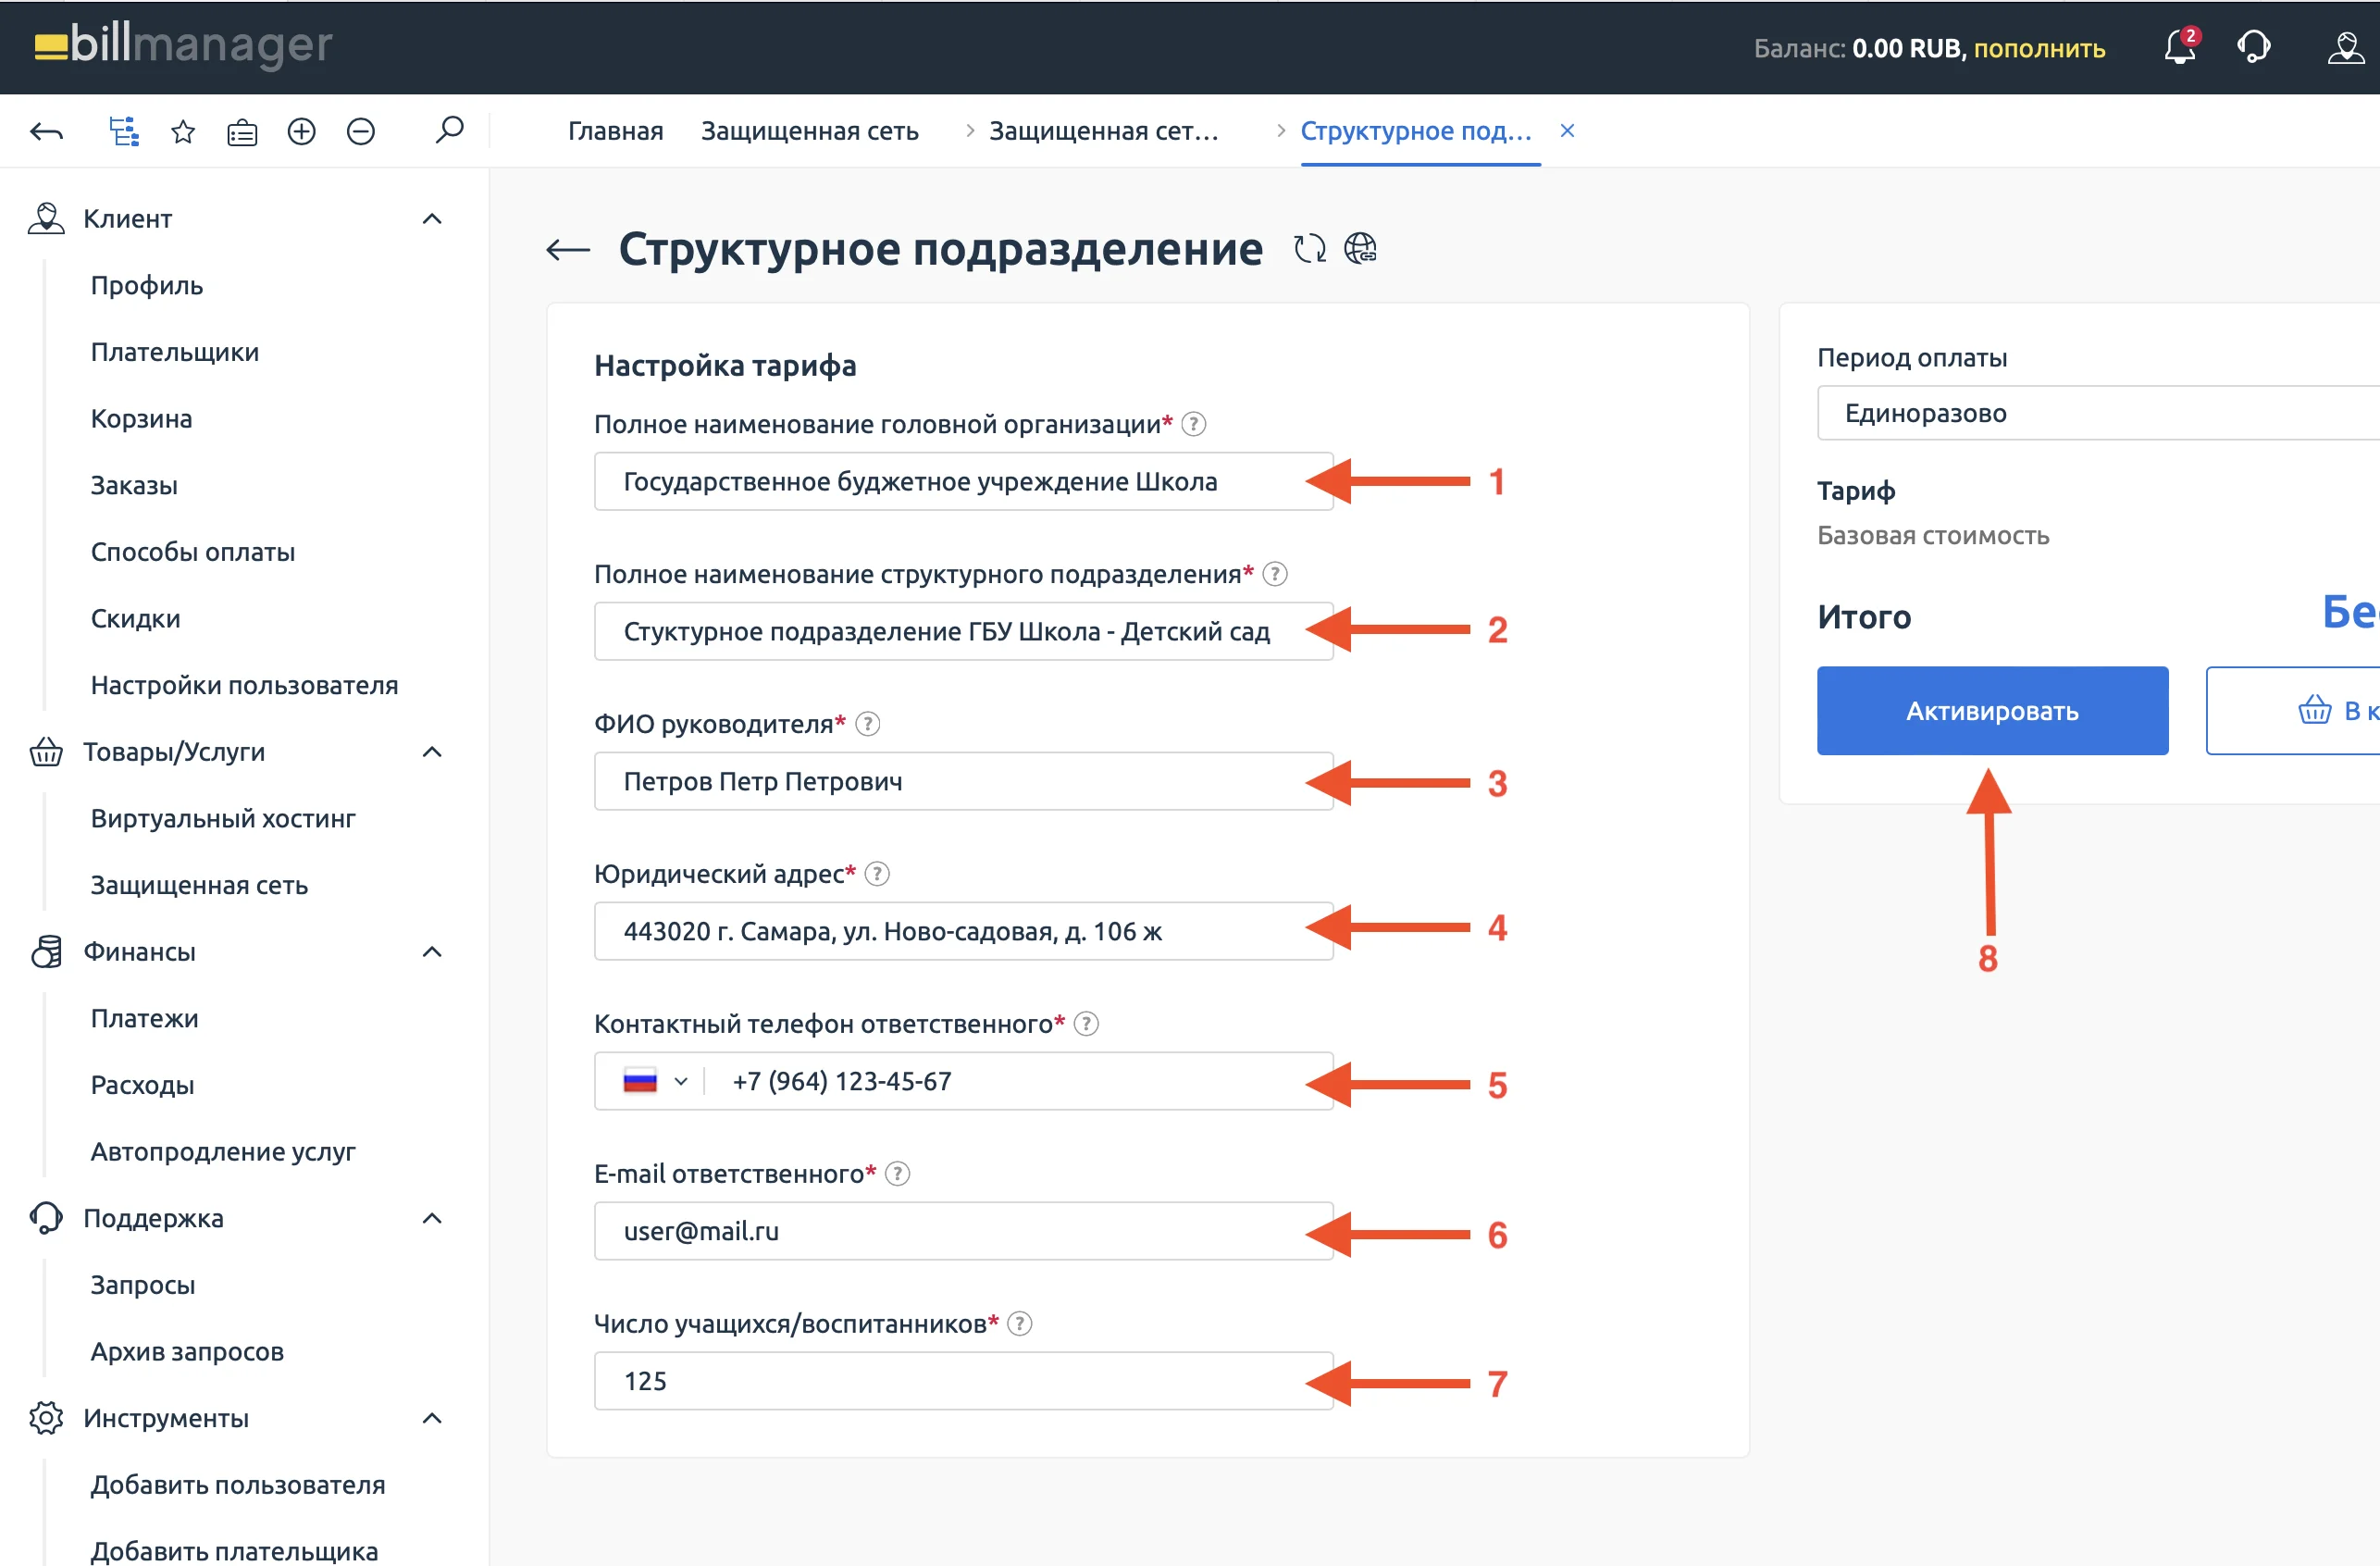Click the briefcase icon in toolbar
The image size is (2380, 1566).
(242, 132)
